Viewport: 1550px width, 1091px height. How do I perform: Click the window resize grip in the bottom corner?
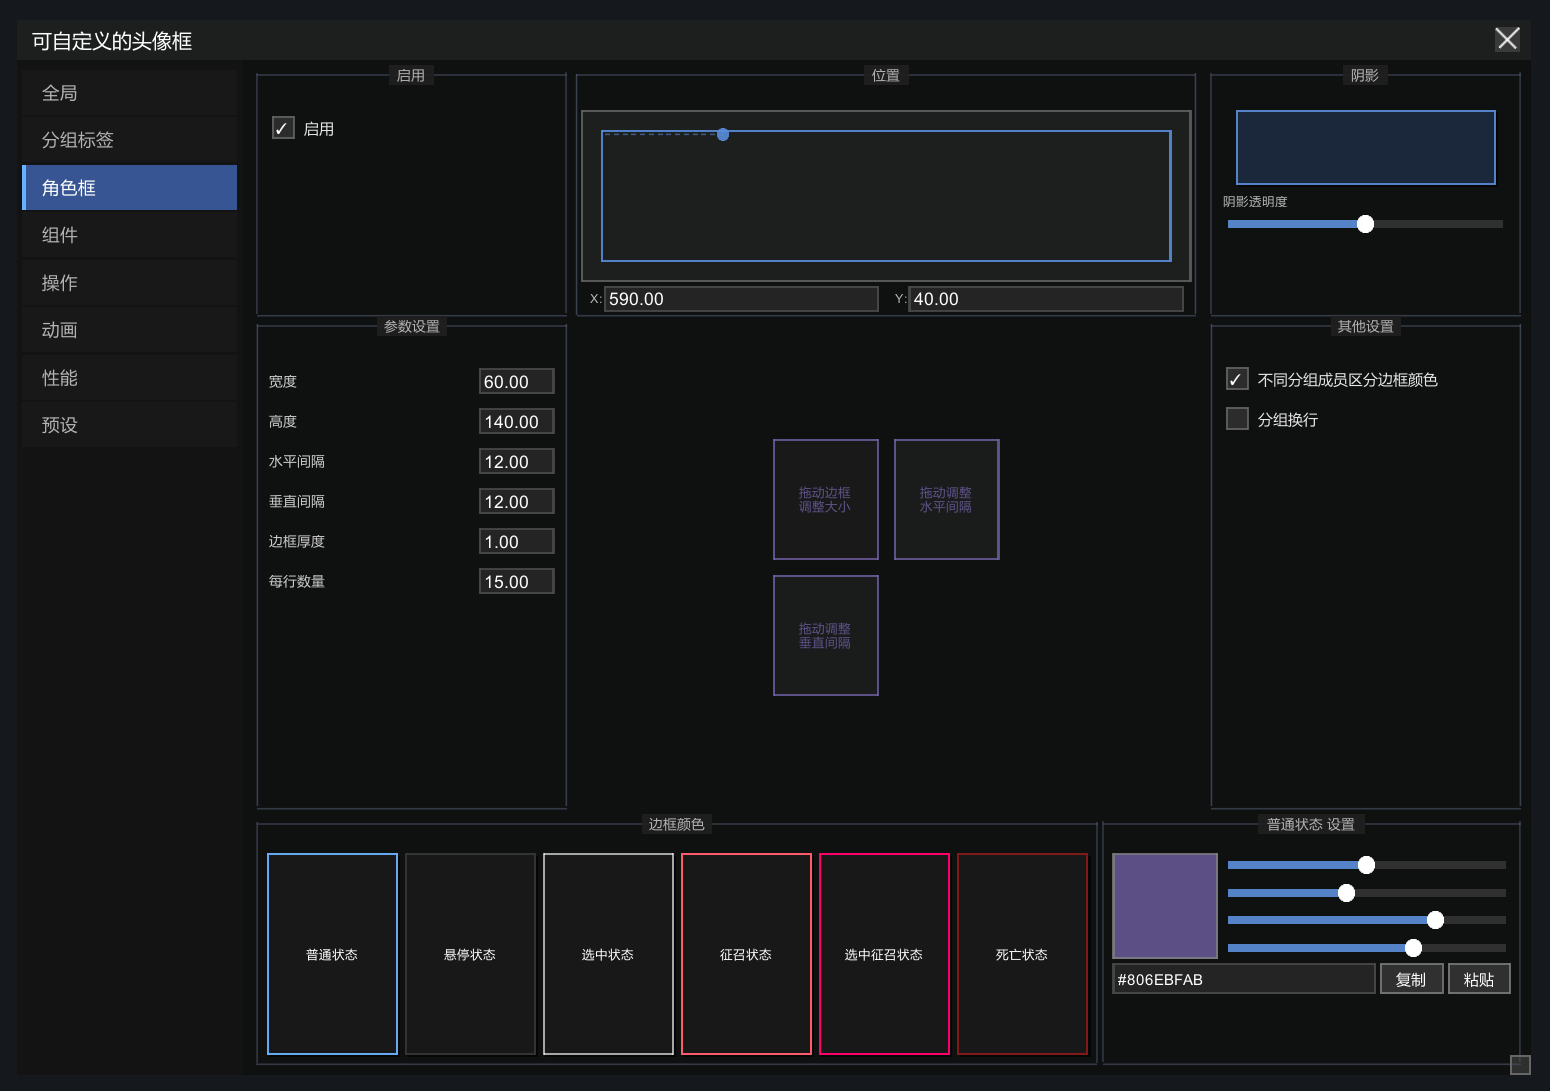[x=1520, y=1064]
